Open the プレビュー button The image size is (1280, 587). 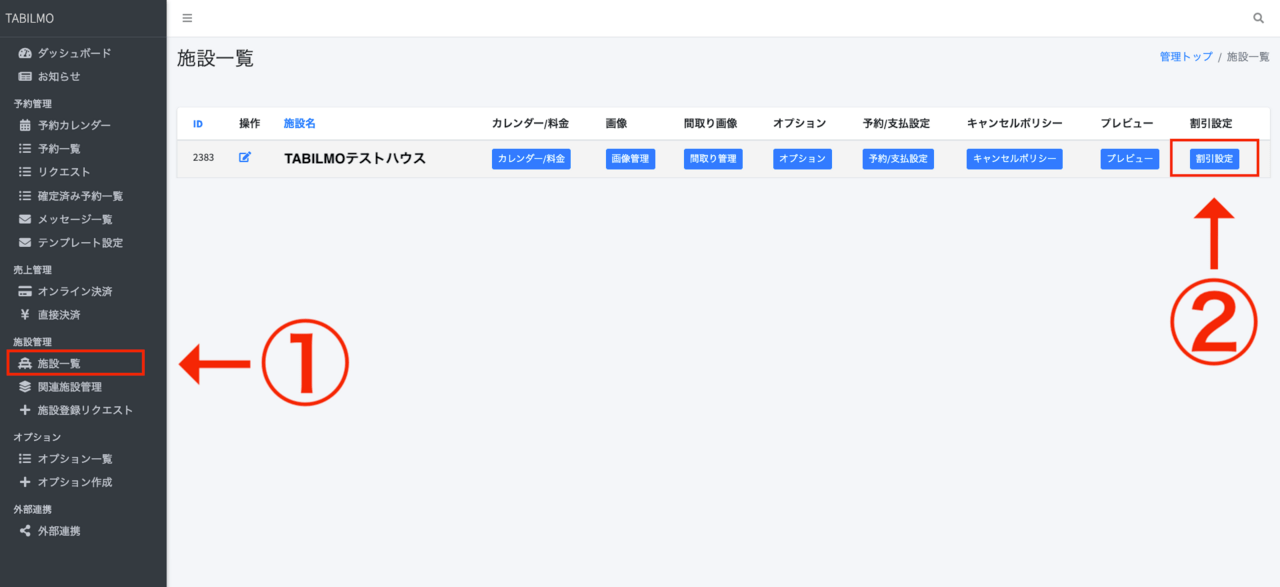[x=1130, y=159]
